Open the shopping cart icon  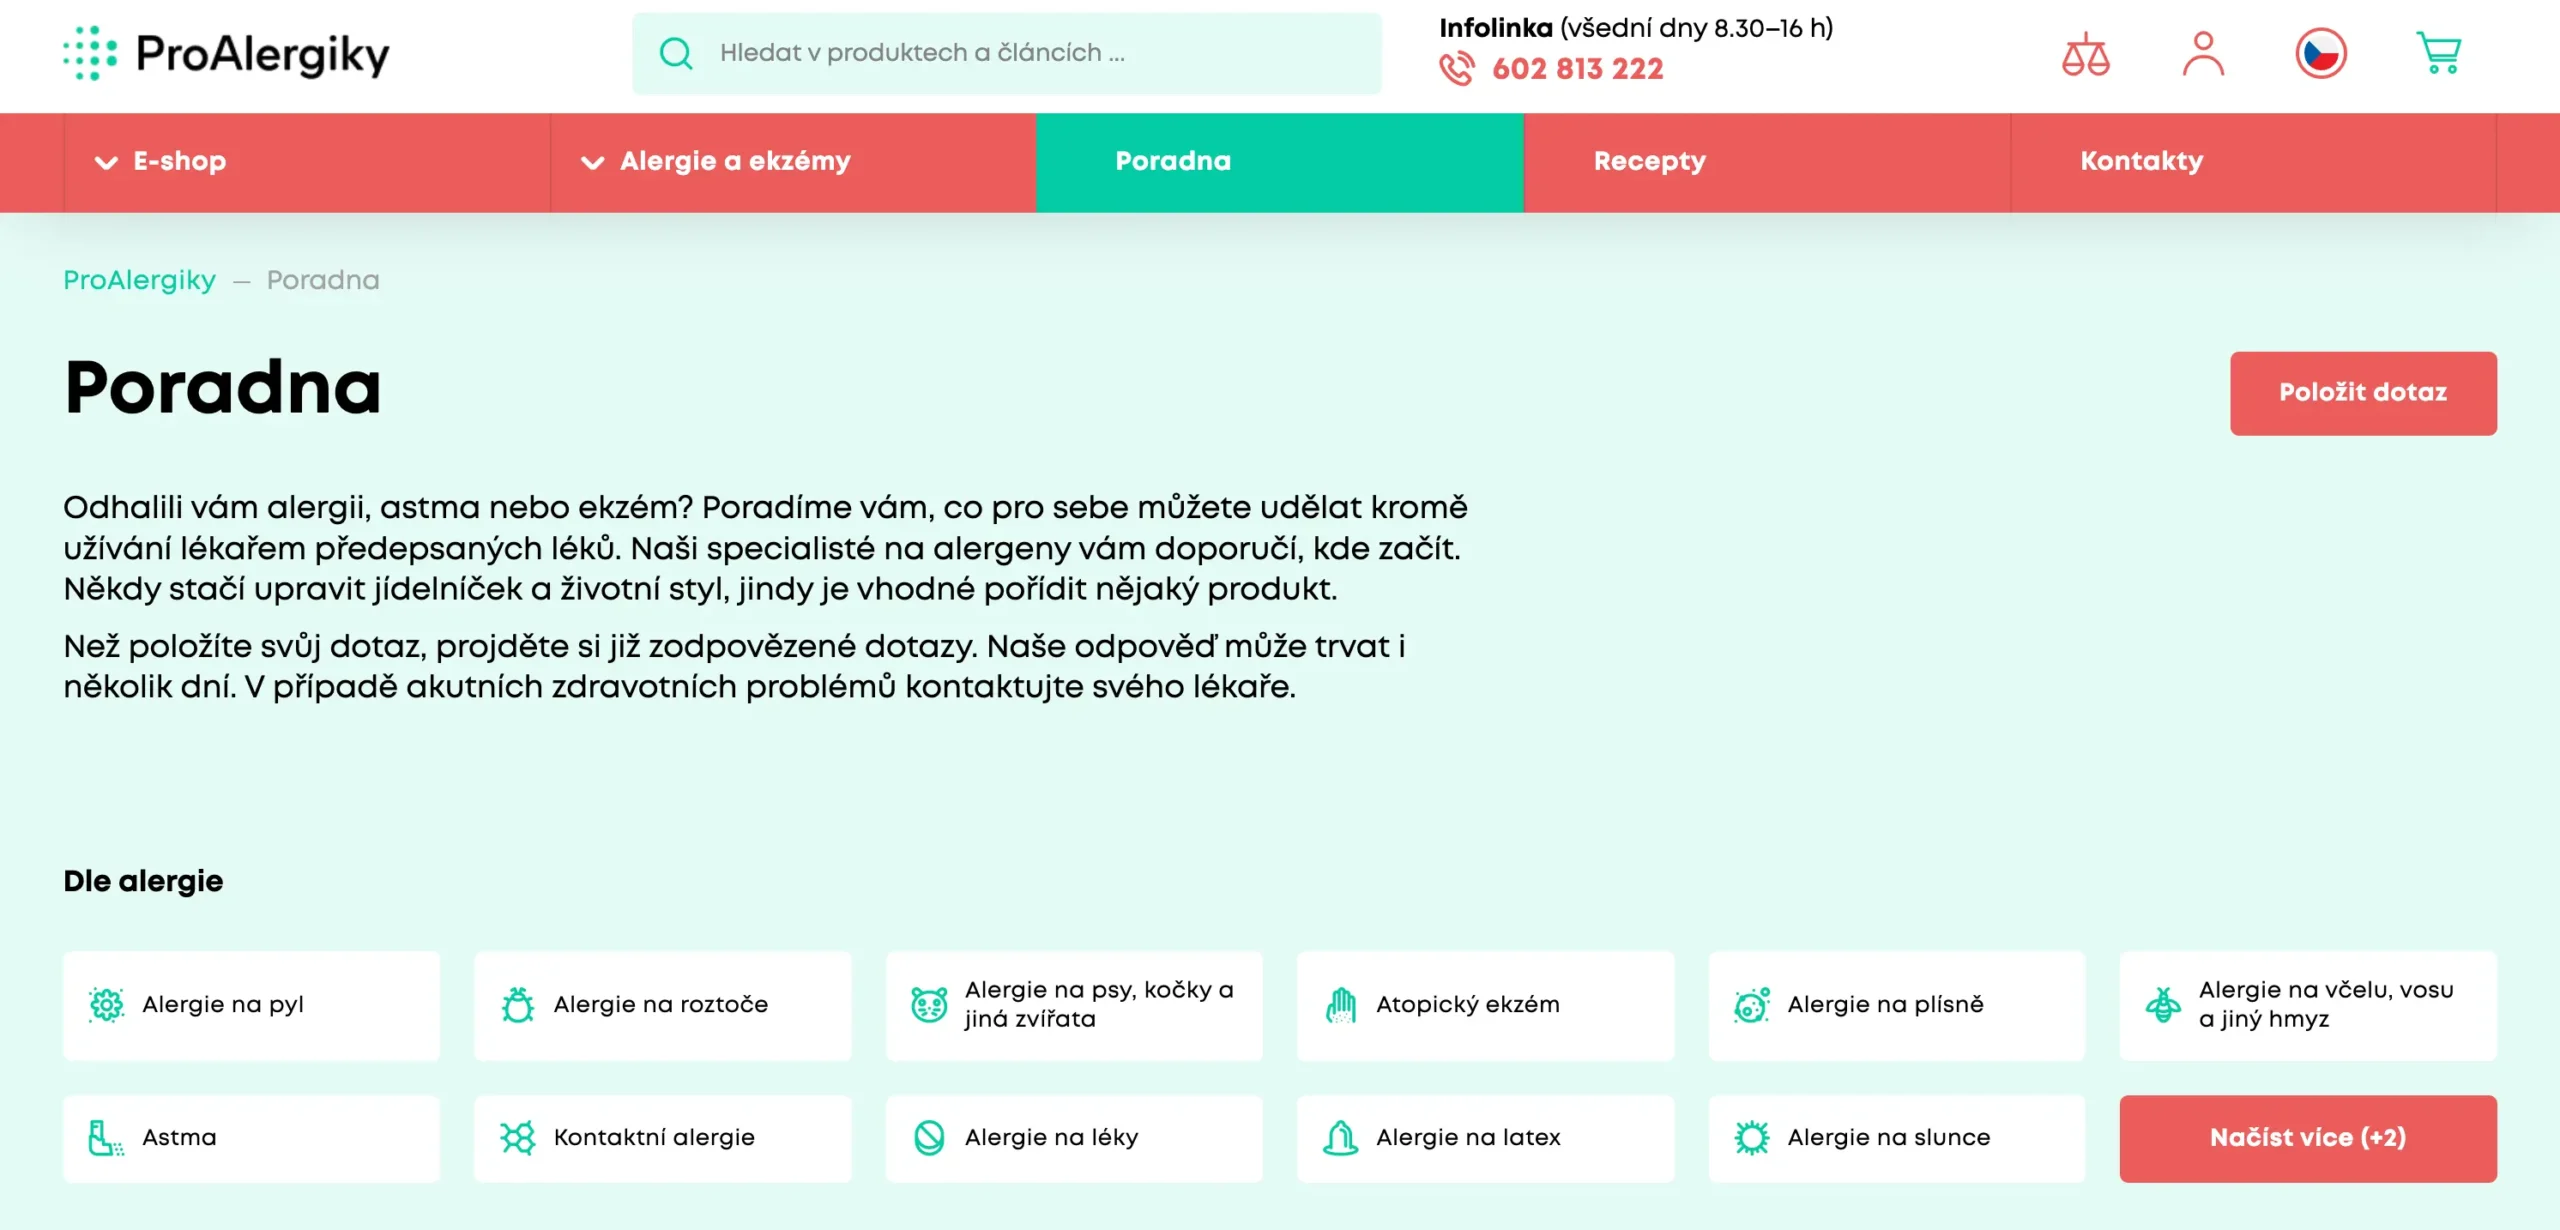(2440, 54)
